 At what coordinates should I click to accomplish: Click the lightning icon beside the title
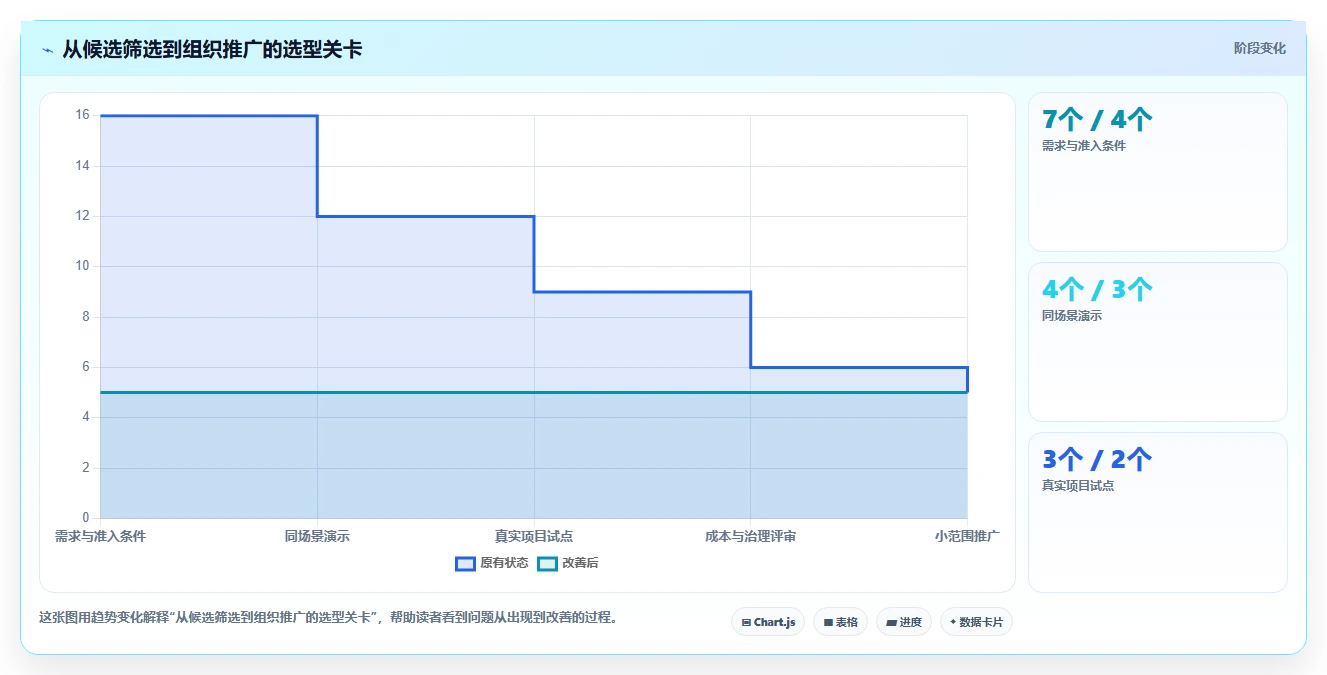[48, 50]
